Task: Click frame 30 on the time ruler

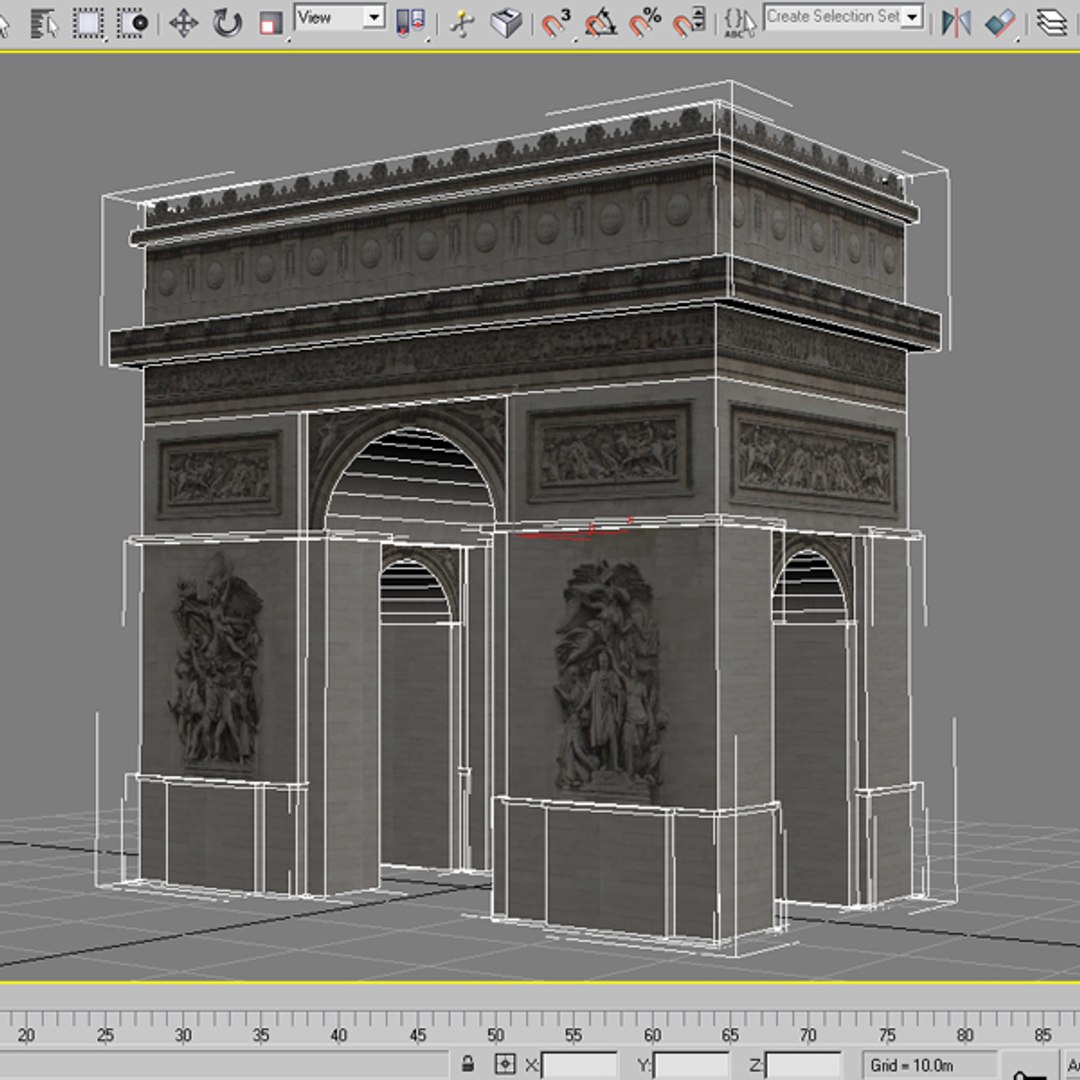Action: (183, 1035)
